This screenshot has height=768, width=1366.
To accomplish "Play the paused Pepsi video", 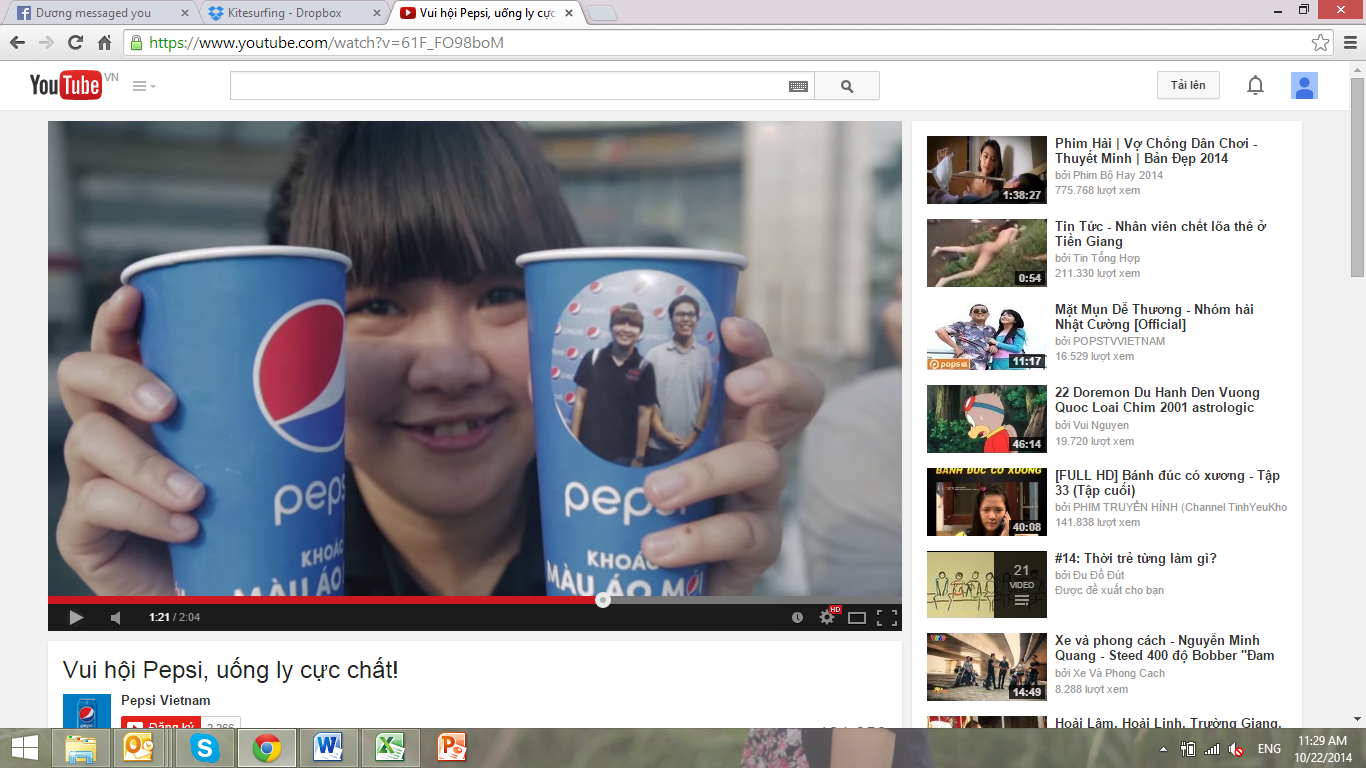I will tap(76, 617).
